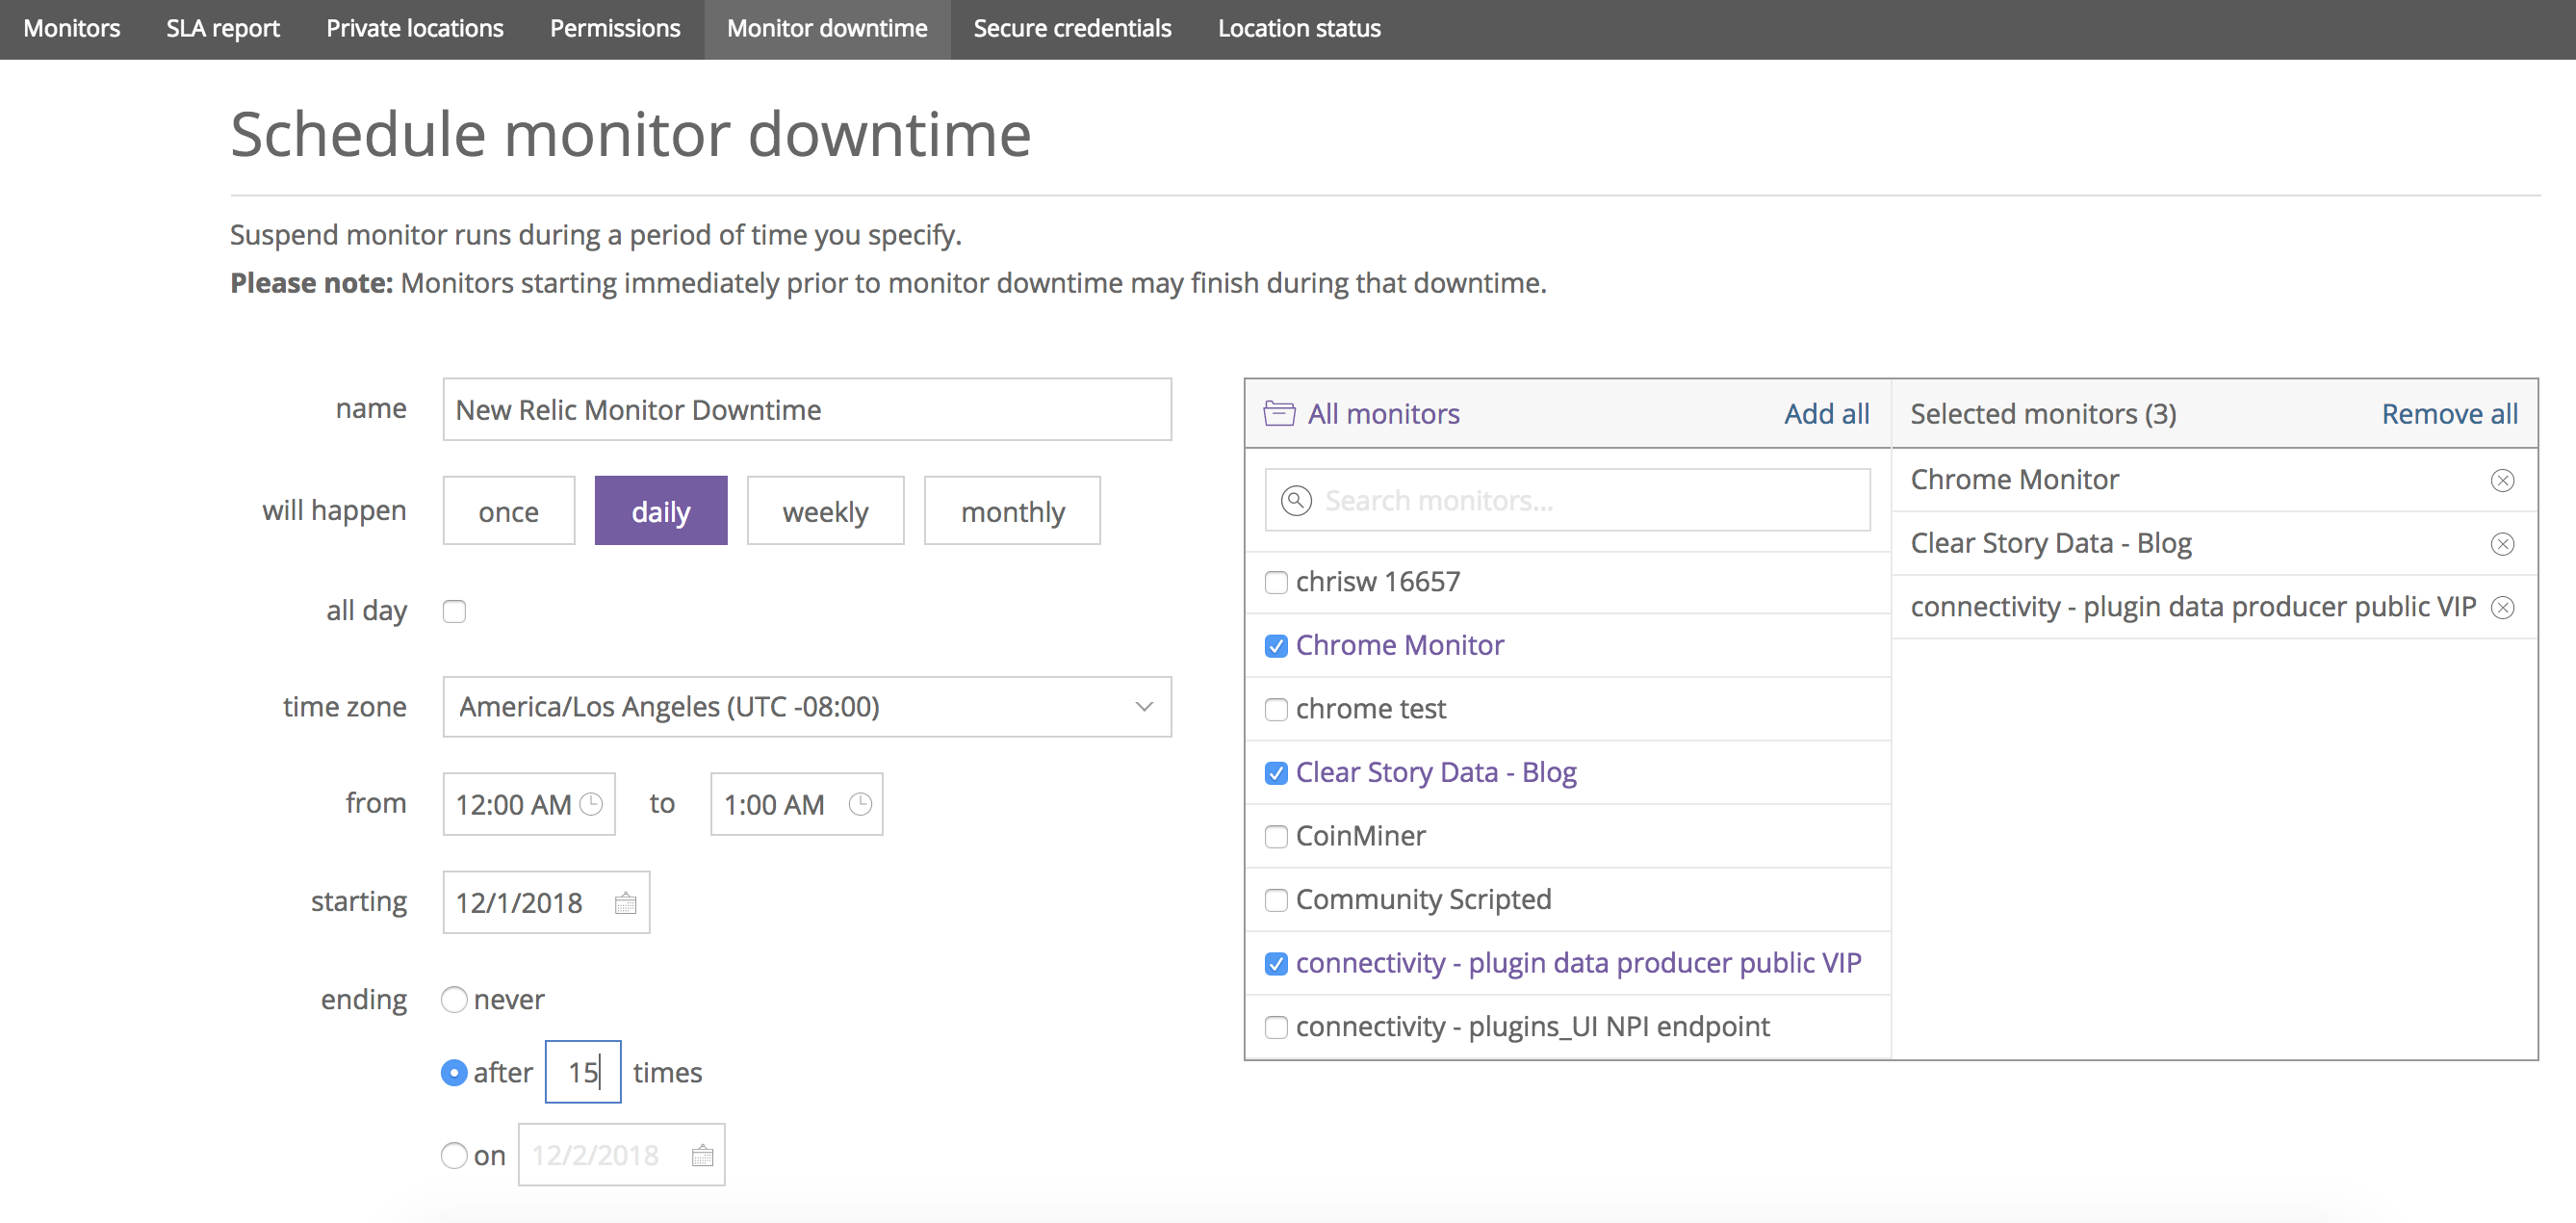Check the chrome test monitor
The image size is (2576, 1223).
coord(1276,710)
